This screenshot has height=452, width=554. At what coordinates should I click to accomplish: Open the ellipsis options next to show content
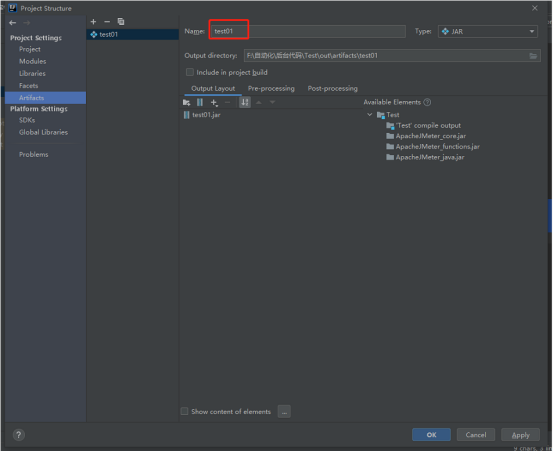(x=284, y=412)
